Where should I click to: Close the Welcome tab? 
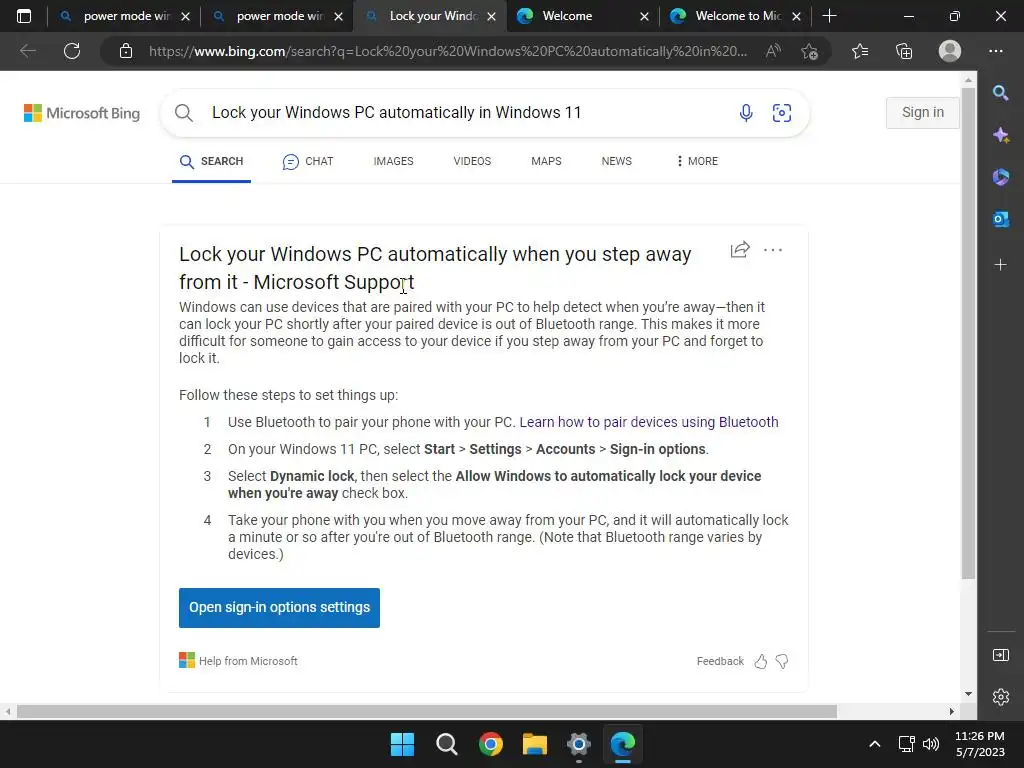tap(645, 16)
